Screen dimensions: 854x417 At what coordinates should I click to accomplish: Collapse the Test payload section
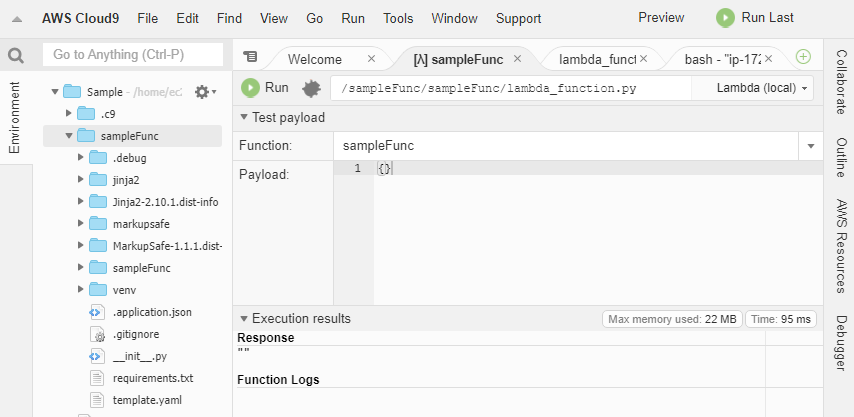pos(243,118)
